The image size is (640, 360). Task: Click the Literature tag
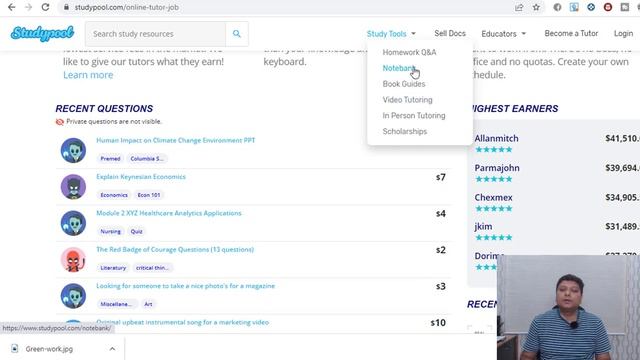point(113,268)
